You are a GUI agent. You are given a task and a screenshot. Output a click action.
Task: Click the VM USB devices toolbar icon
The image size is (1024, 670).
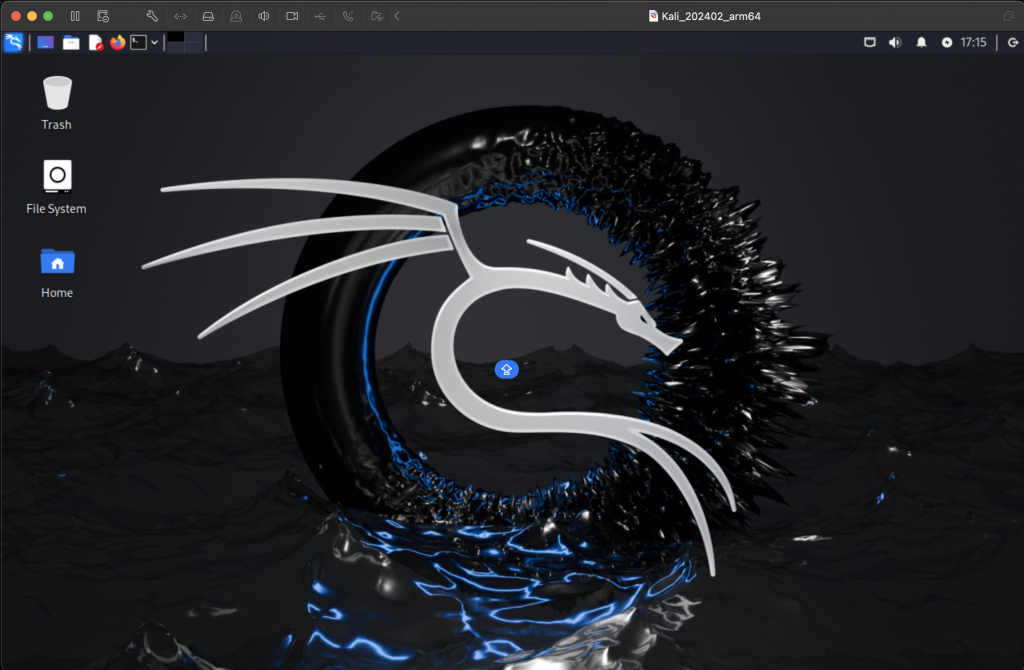coord(320,16)
